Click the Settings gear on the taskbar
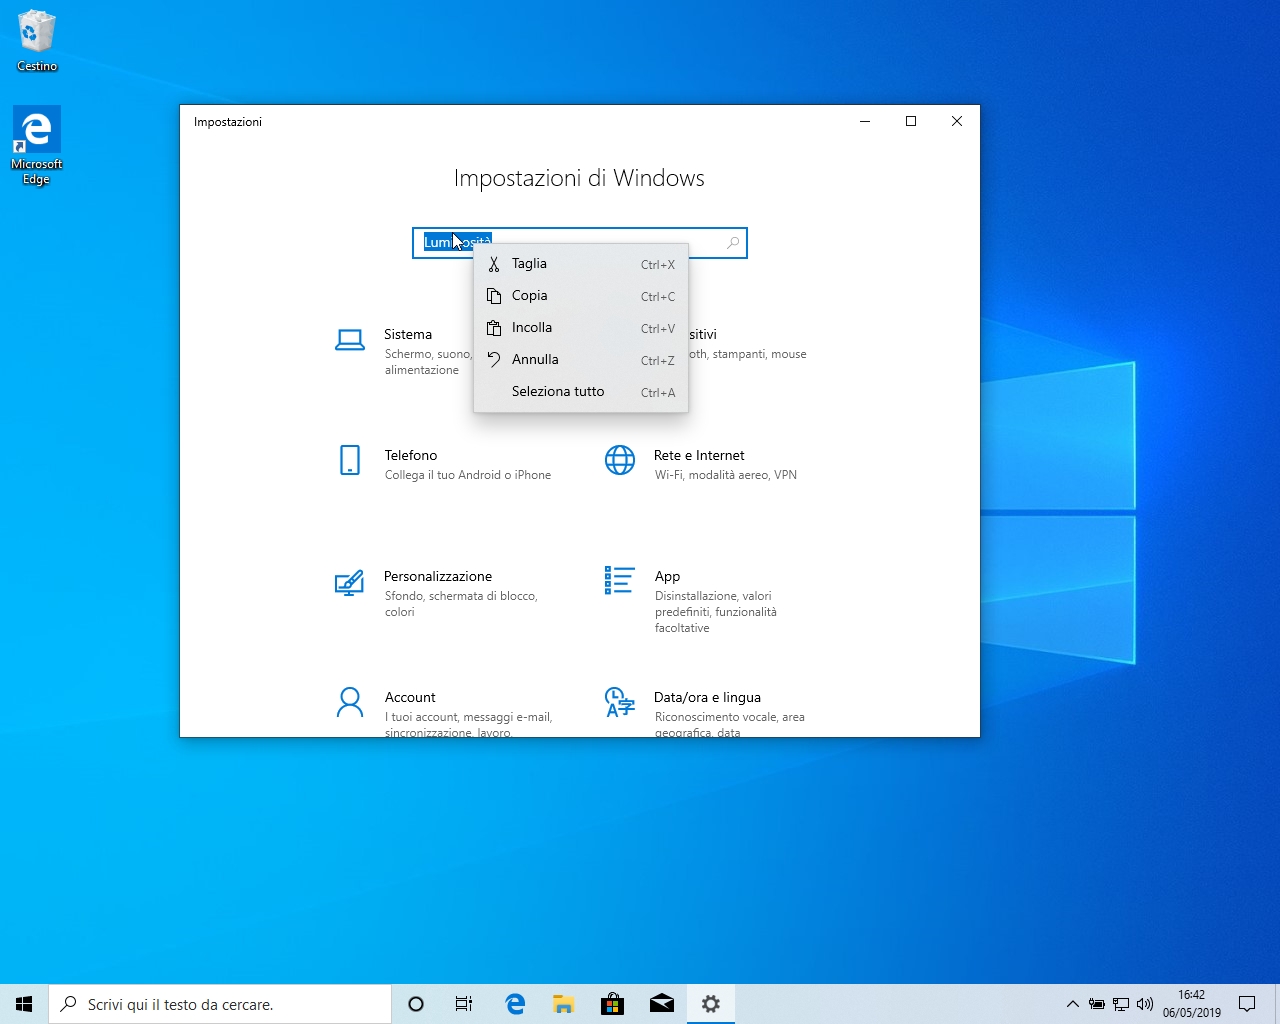Viewport: 1280px width, 1024px height. (711, 1004)
